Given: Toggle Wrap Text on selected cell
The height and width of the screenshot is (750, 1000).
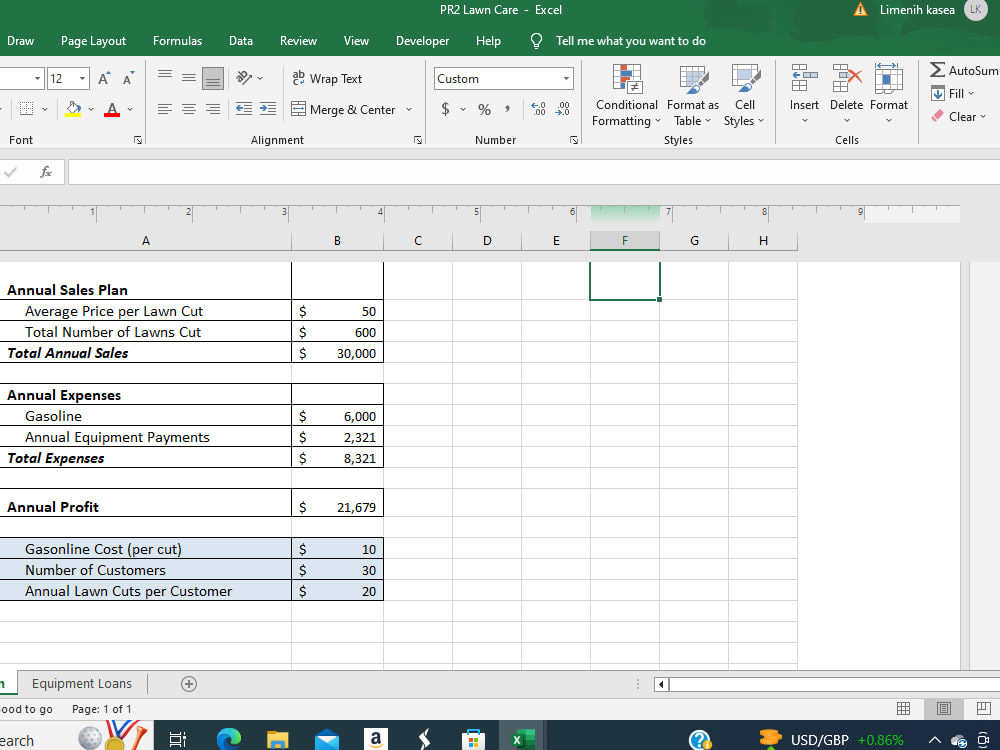Looking at the screenshot, I should tap(327, 78).
